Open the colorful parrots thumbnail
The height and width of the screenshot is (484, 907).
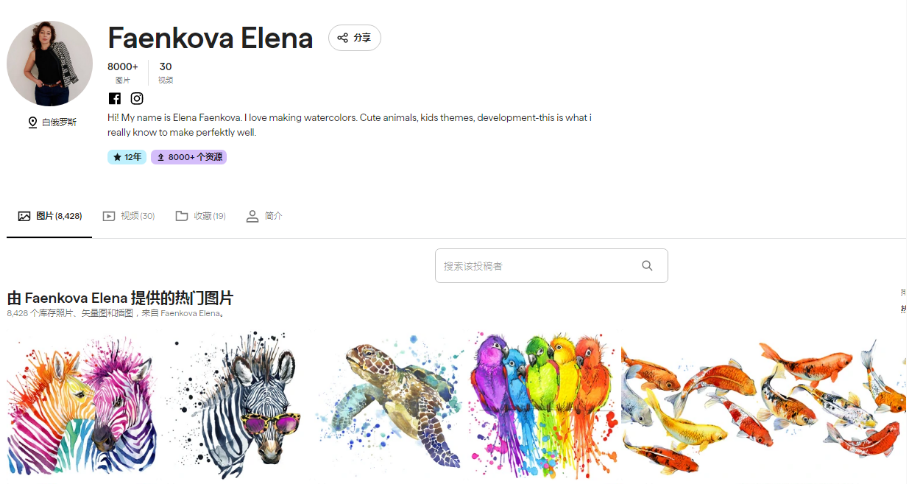tap(543, 405)
